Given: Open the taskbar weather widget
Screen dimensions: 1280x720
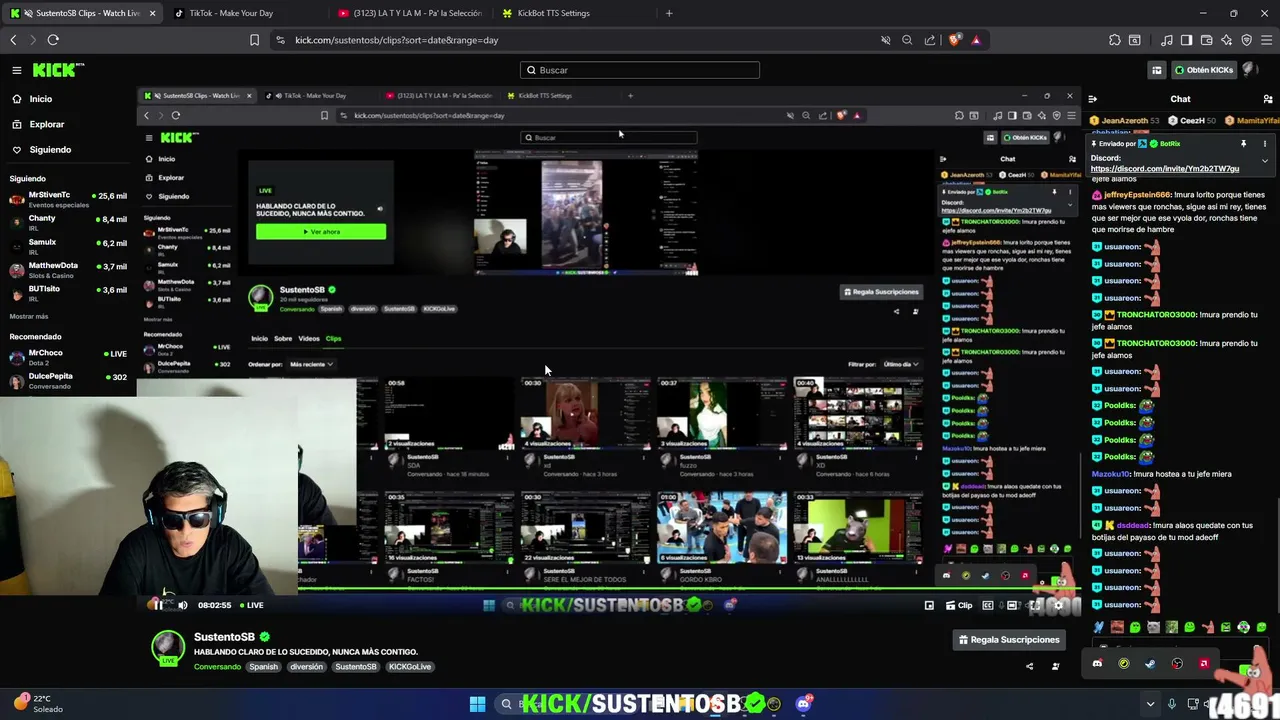Looking at the screenshot, I should (x=38, y=704).
